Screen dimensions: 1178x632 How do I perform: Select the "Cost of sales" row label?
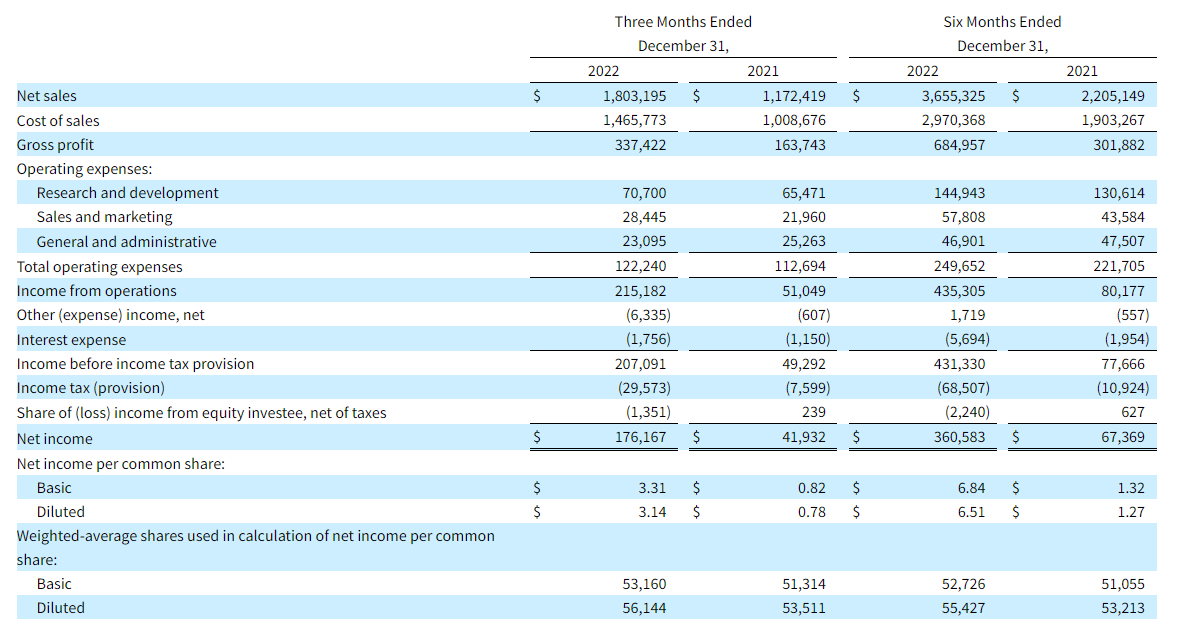tap(58, 120)
